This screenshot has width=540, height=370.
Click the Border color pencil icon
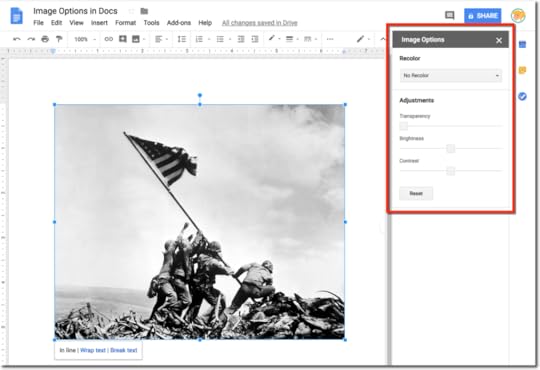point(271,39)
